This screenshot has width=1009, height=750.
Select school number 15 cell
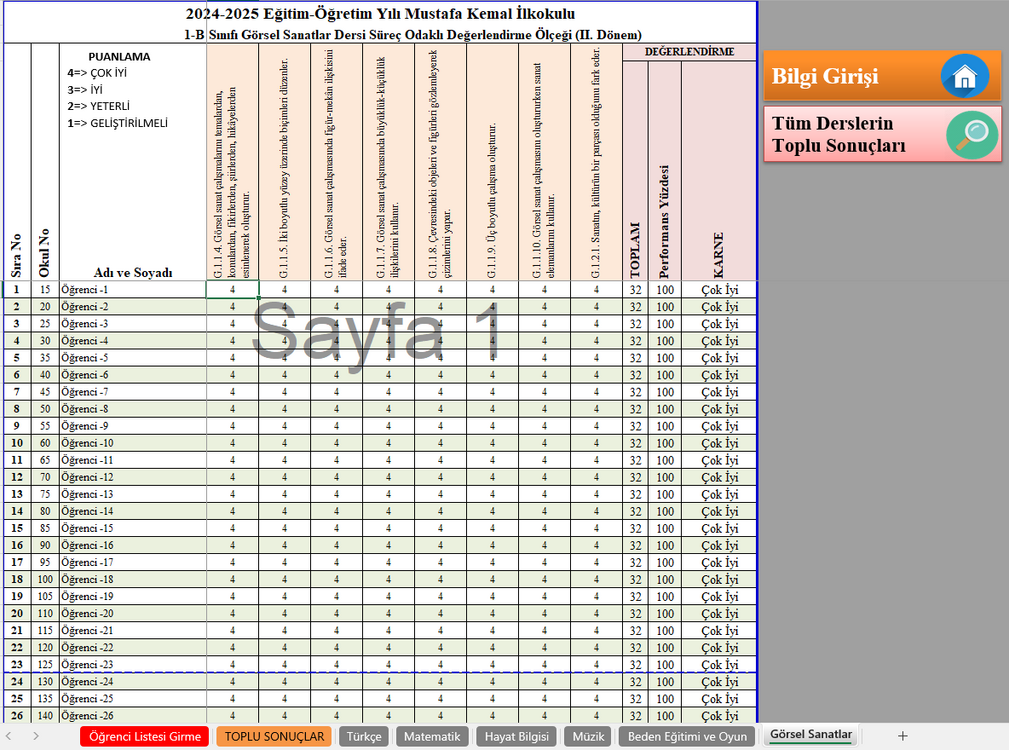45,289
